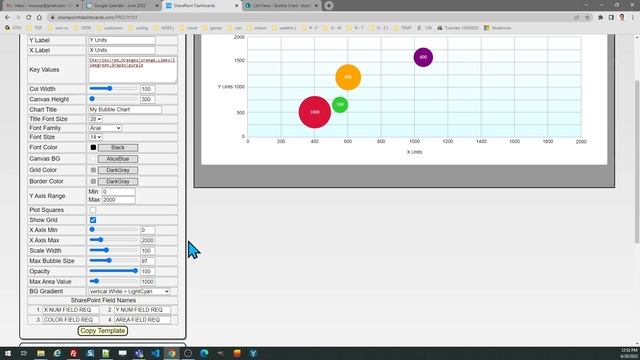This screenshot has height=360, width=640.
Task: Click the AliceBlue canvas background button
Action: point(118,159)
